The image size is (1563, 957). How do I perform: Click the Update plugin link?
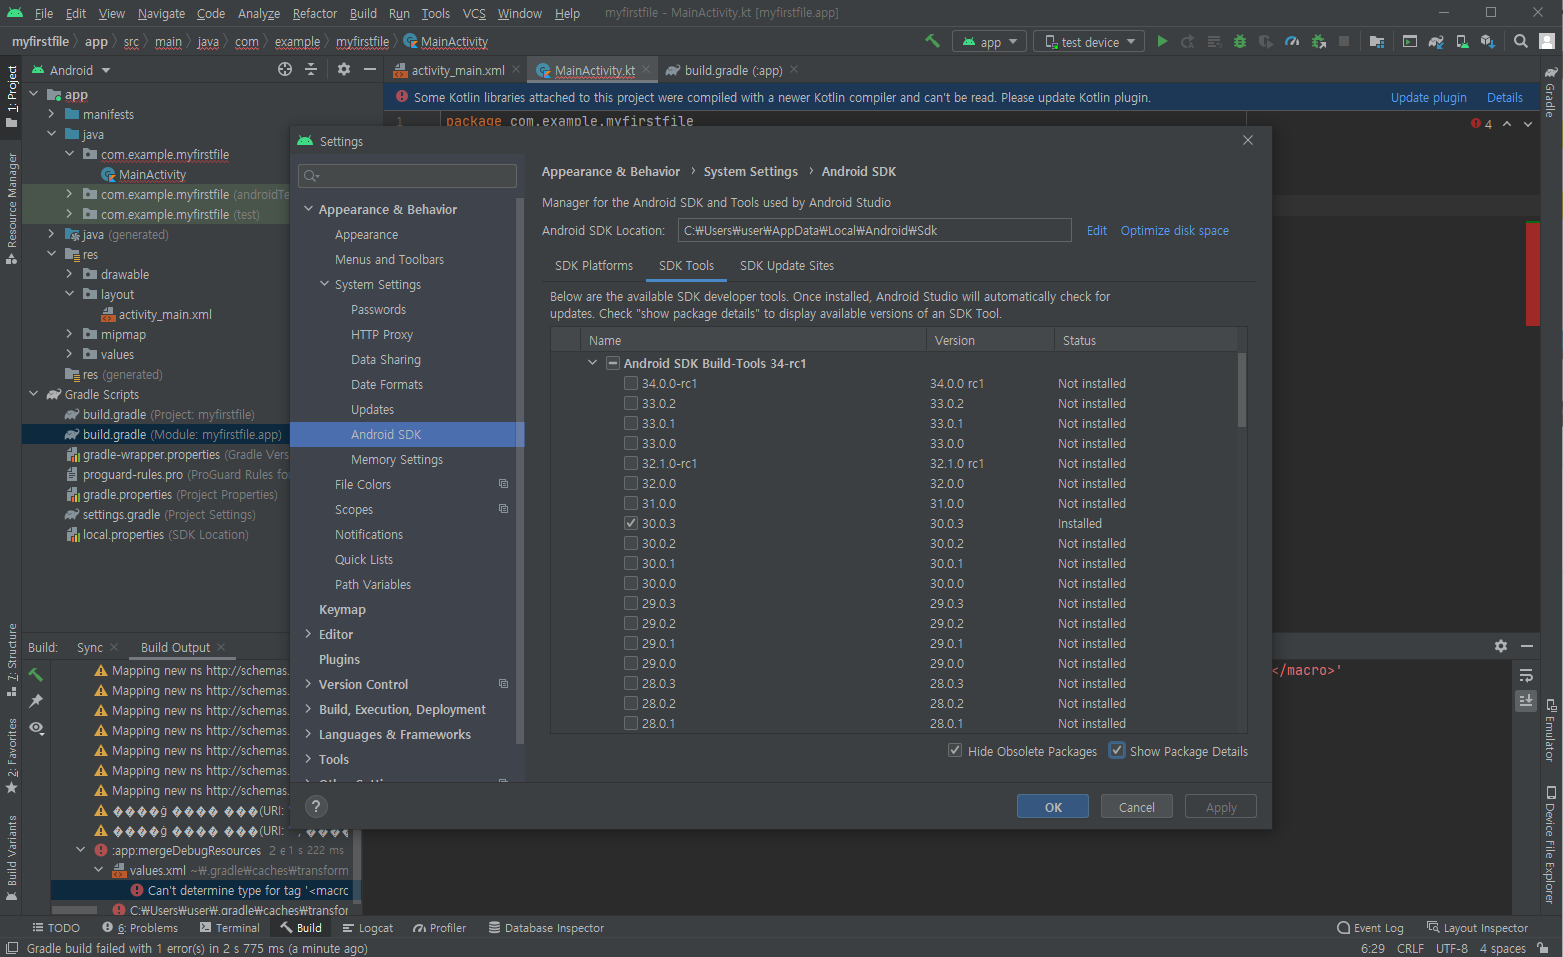pos(1428,97)
